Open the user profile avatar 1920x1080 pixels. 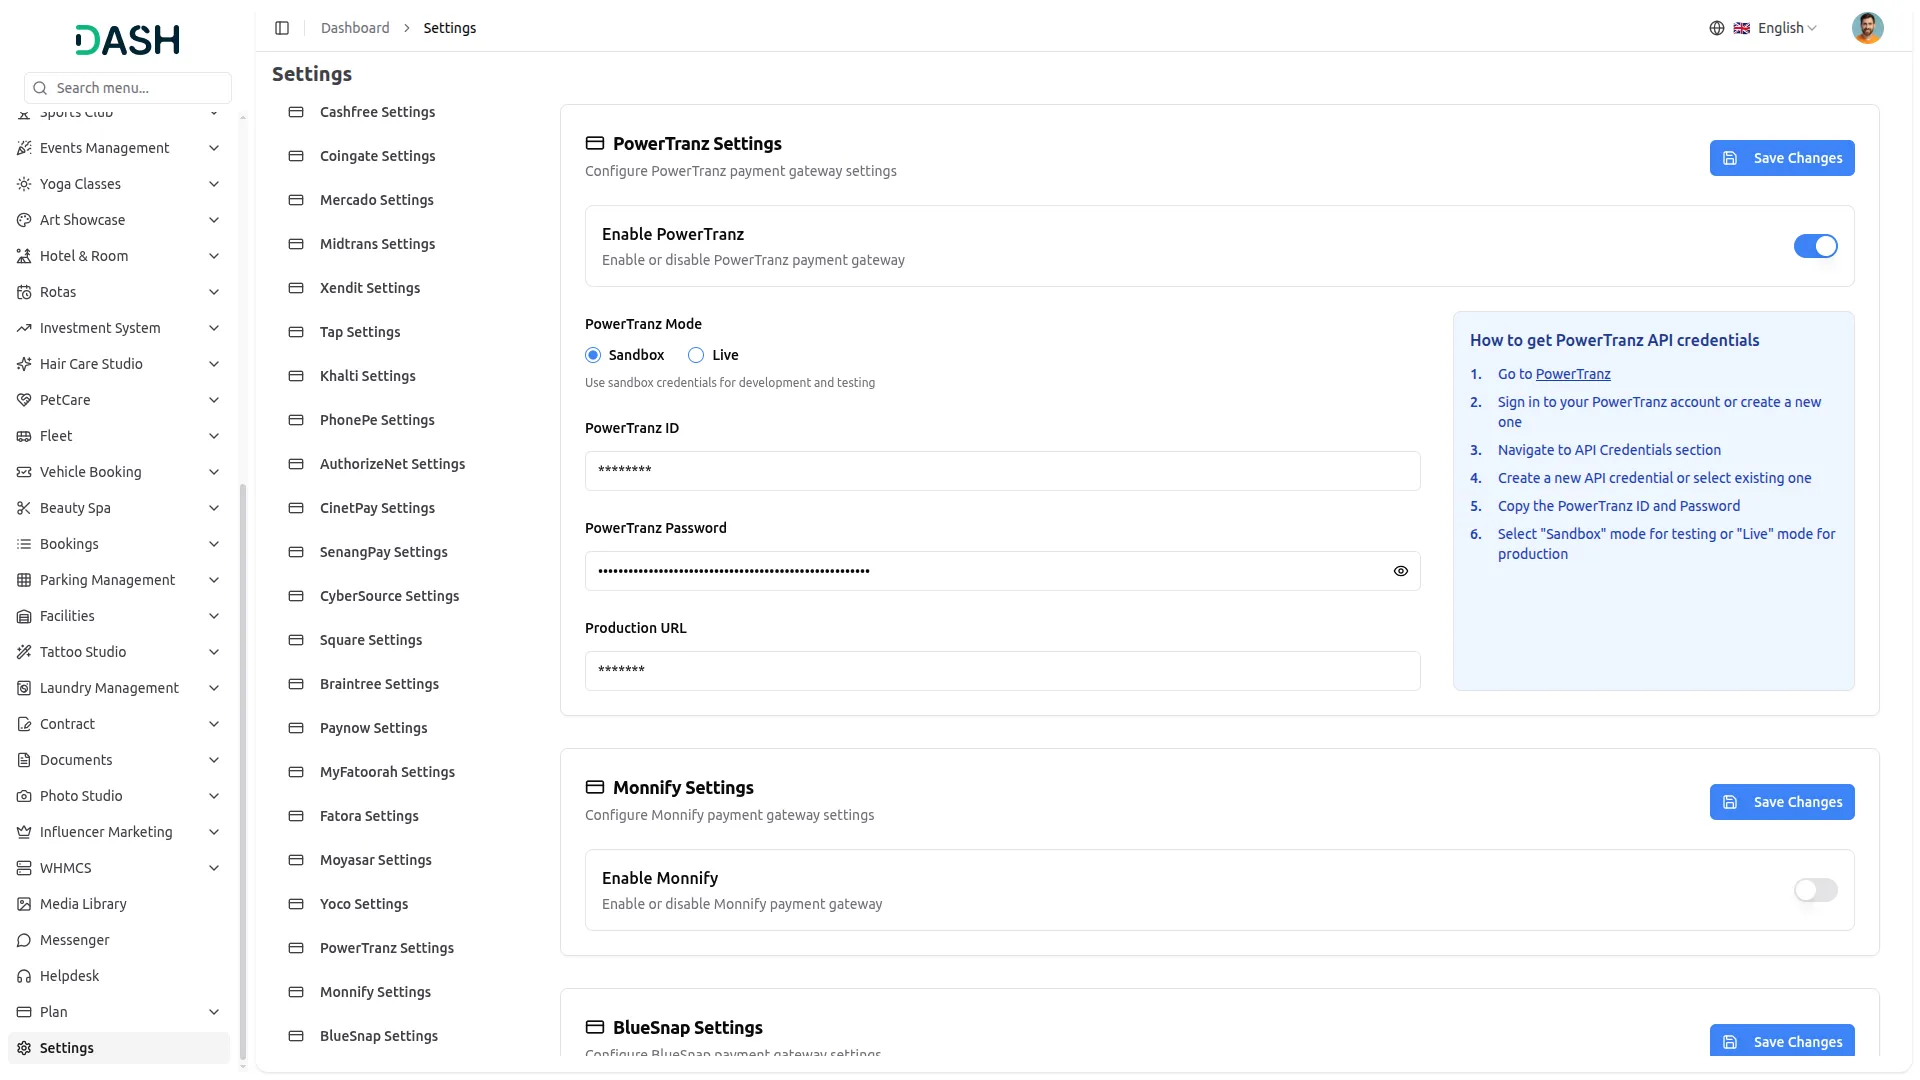(1867, 28)
